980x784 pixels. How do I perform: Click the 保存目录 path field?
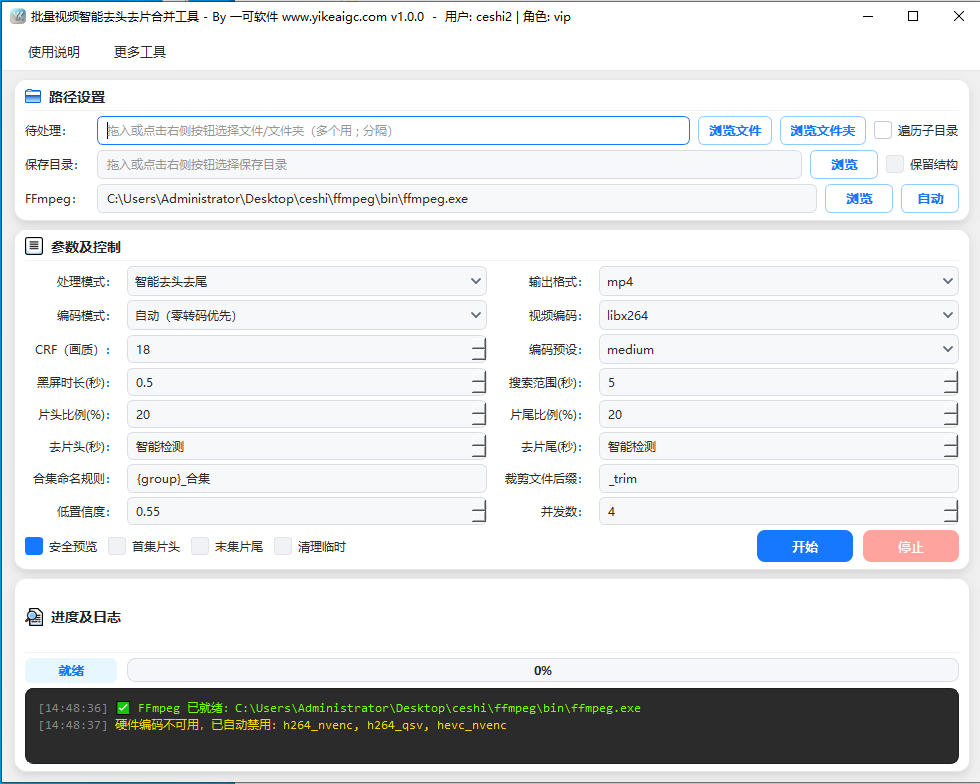tap(449, 164)
